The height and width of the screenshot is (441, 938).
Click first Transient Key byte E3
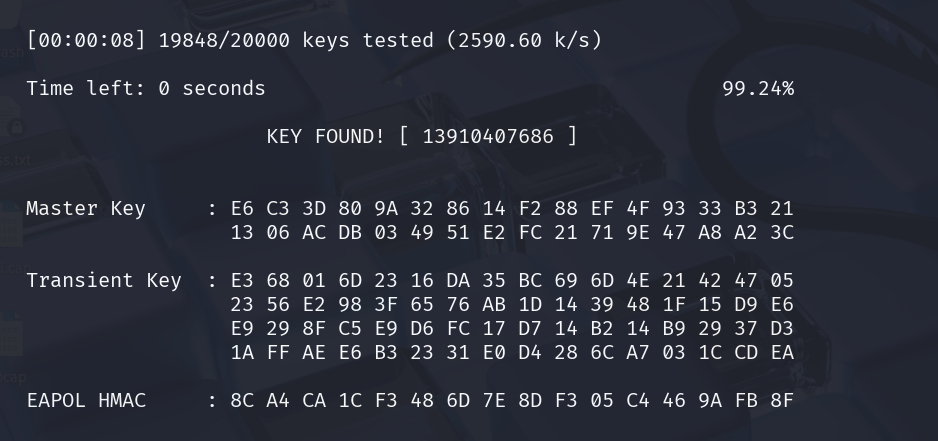pos(242,281)
